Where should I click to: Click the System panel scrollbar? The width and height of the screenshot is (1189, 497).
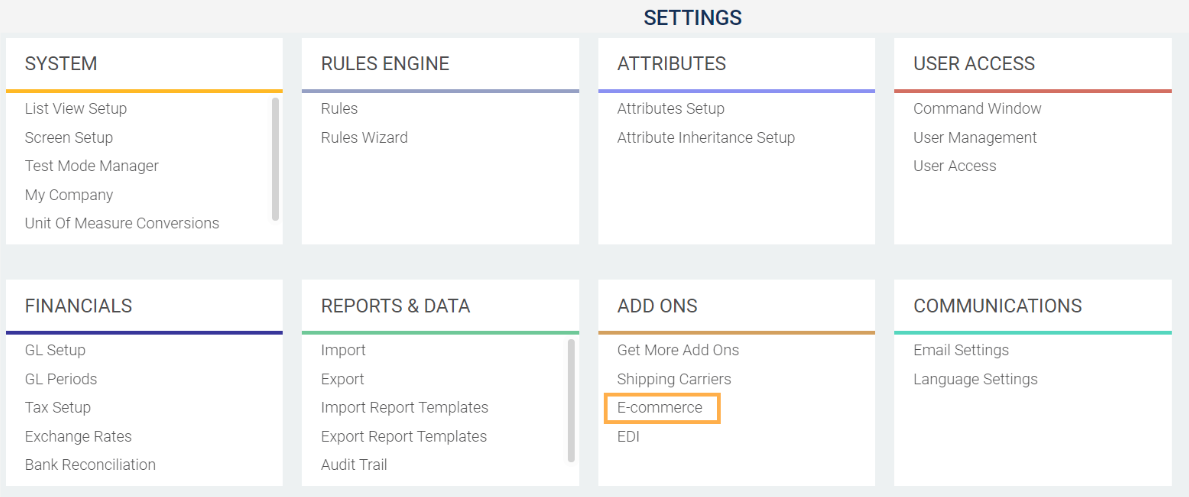(x=275, y=158)
